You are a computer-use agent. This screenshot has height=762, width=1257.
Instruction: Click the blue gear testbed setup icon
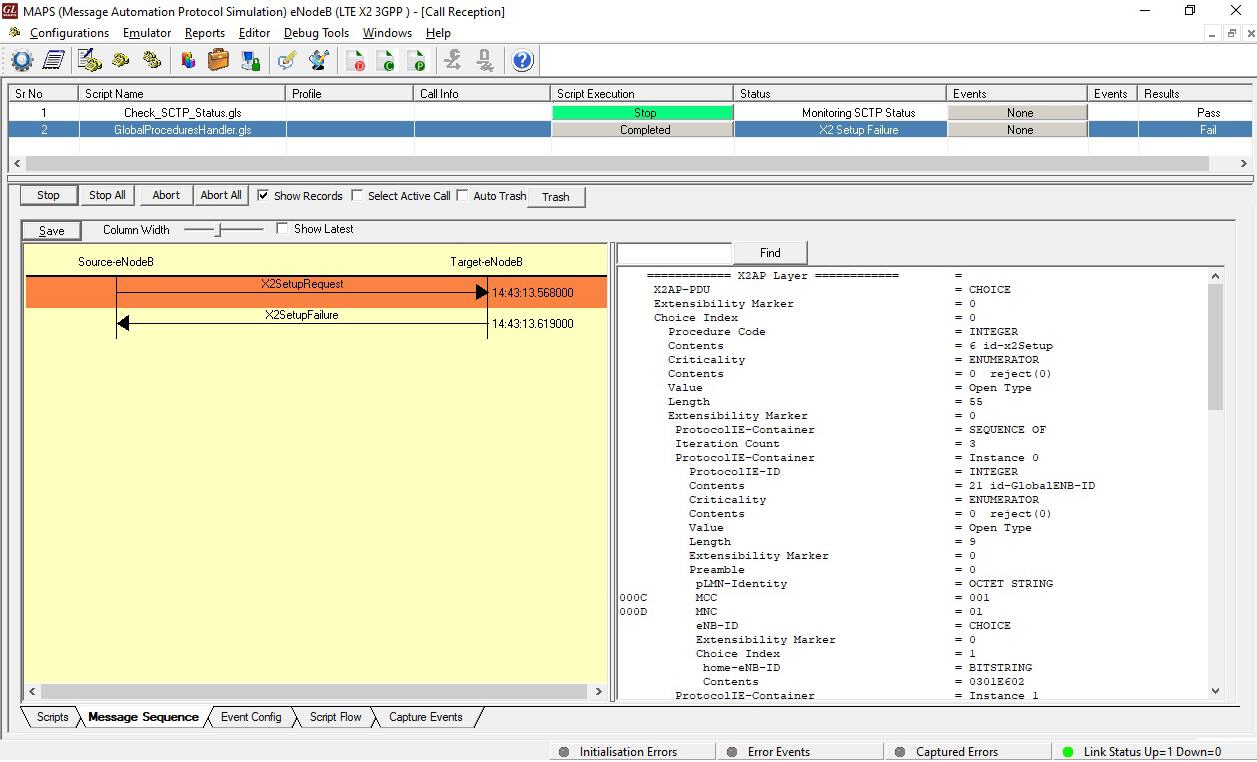click(22, 61)
